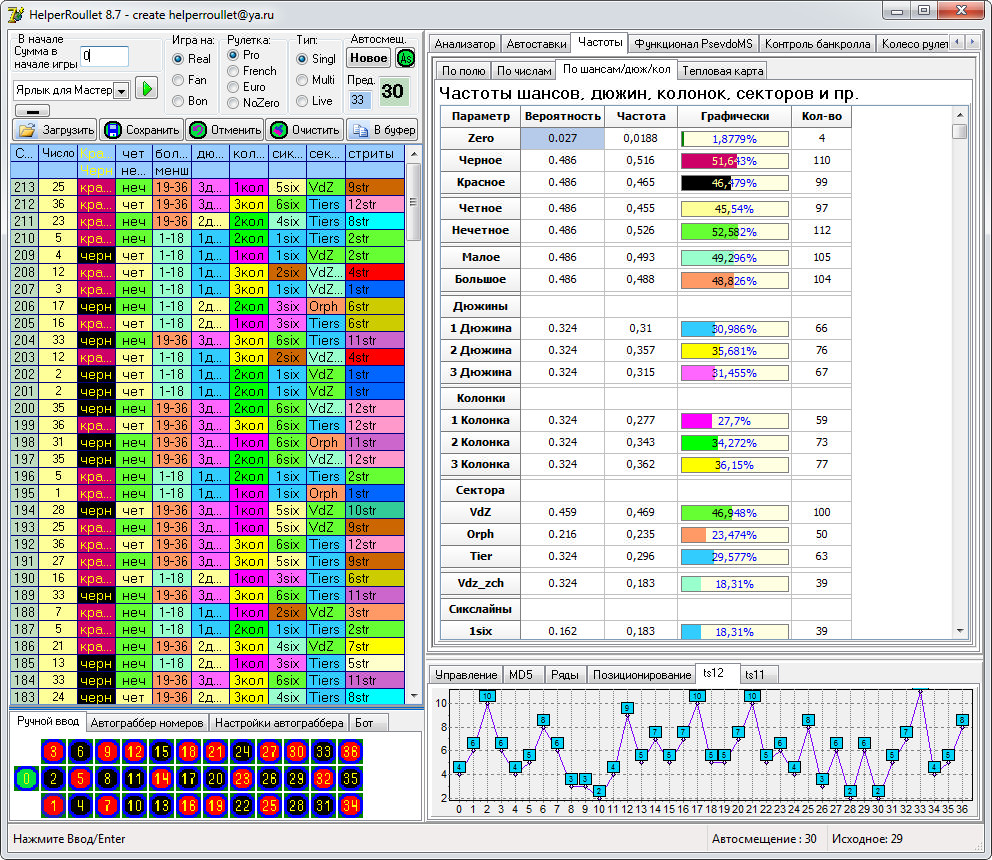Click the Загрузить load button
This screenshot has width=992, height=860.
pos(56,130)
